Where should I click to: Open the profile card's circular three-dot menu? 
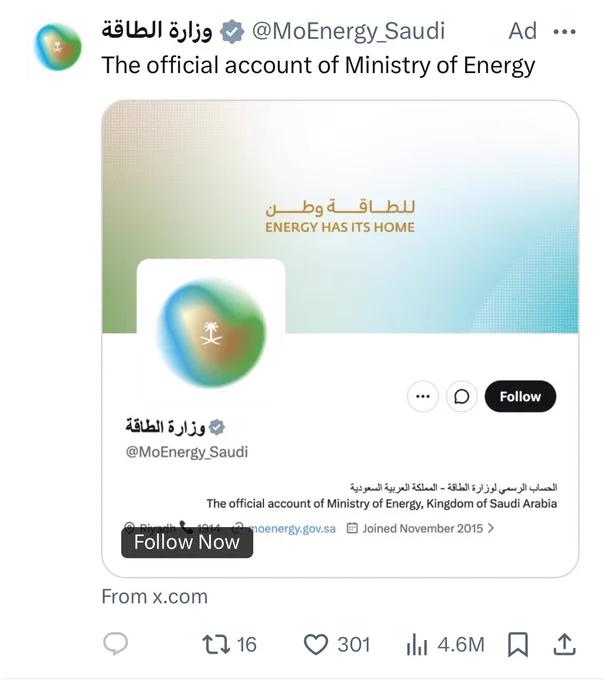(x=423, y=396)
